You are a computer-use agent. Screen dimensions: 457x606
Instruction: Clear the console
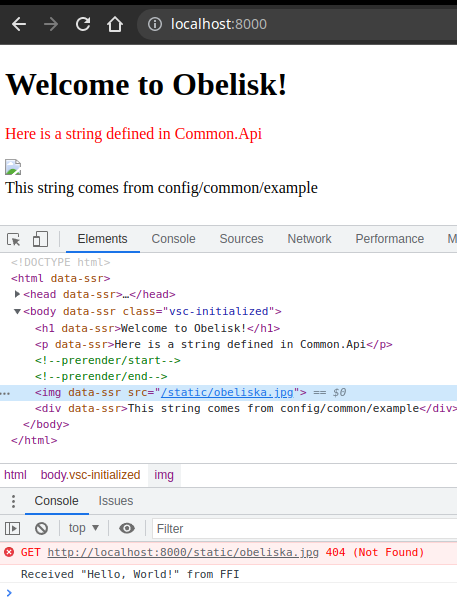click(41, 528)
